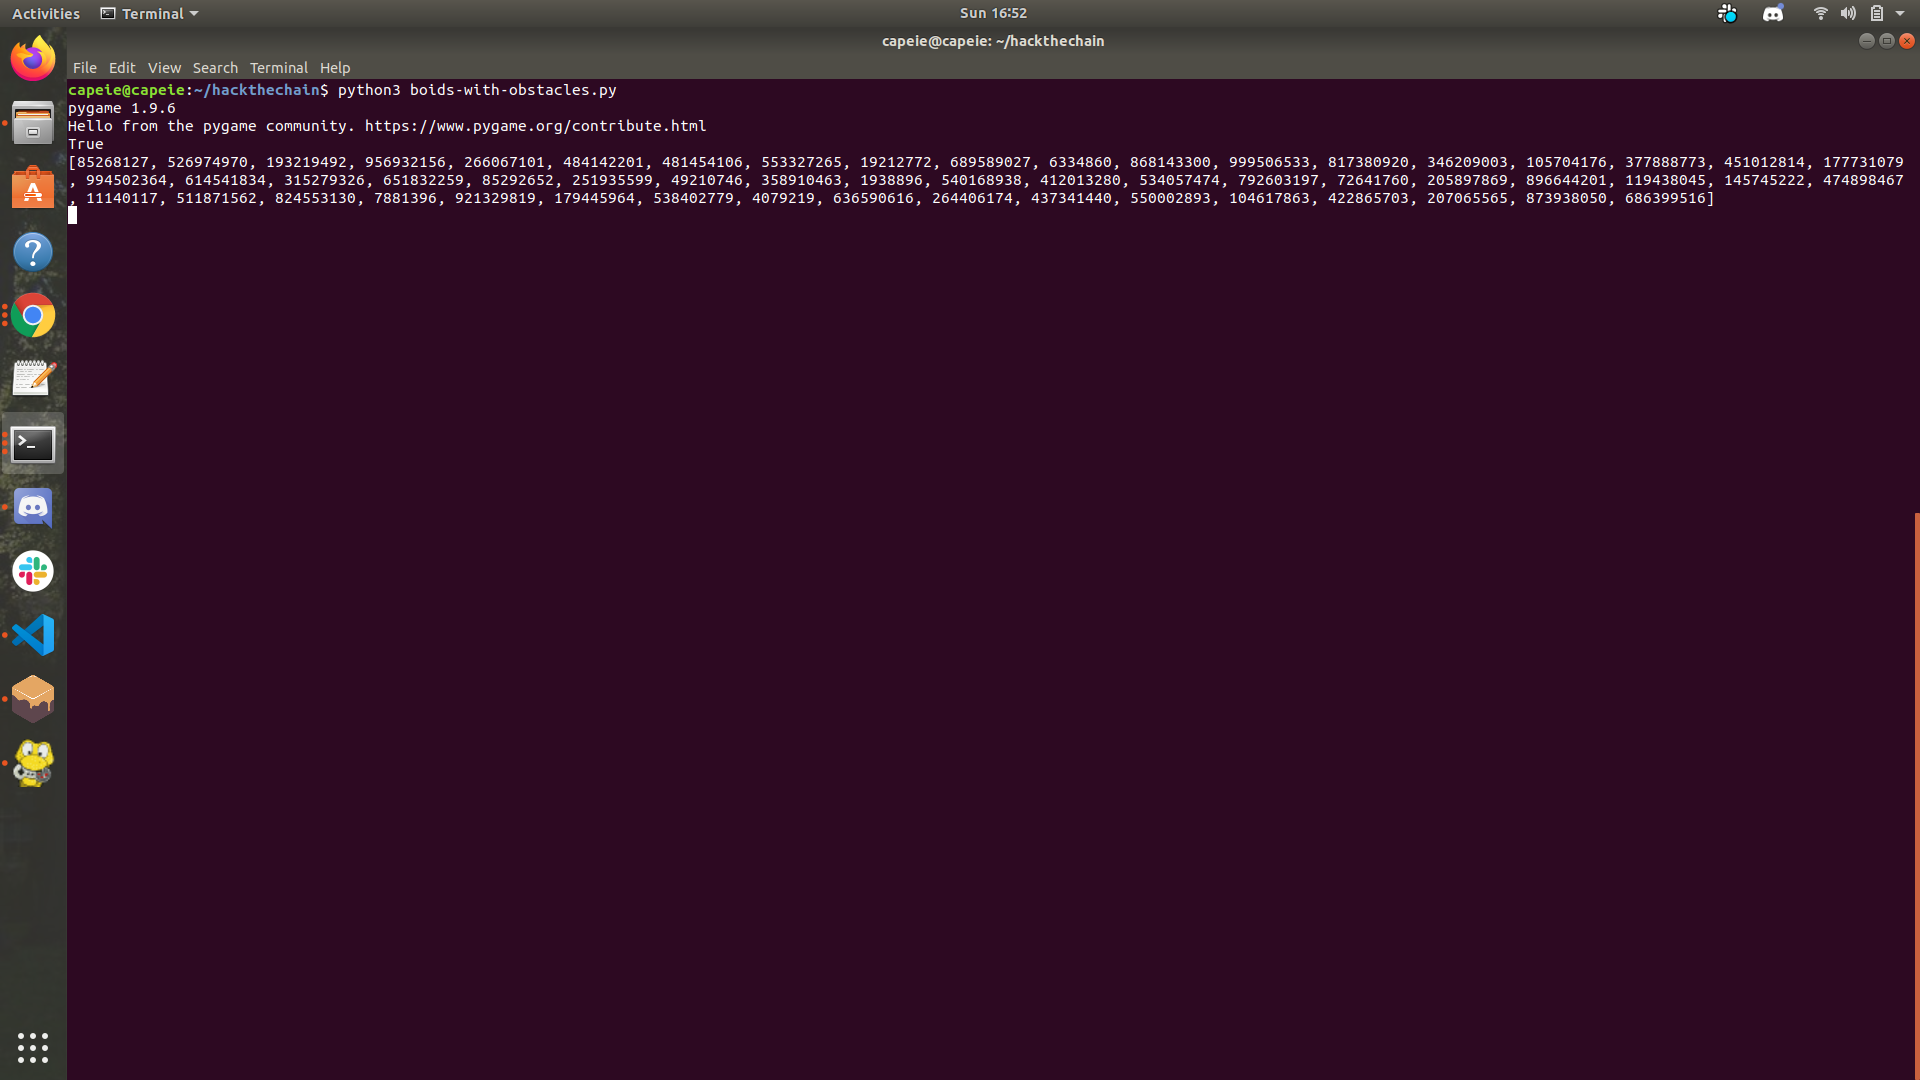
Task: Open Visual Studio Code from the dock
Action: point(33,635)
